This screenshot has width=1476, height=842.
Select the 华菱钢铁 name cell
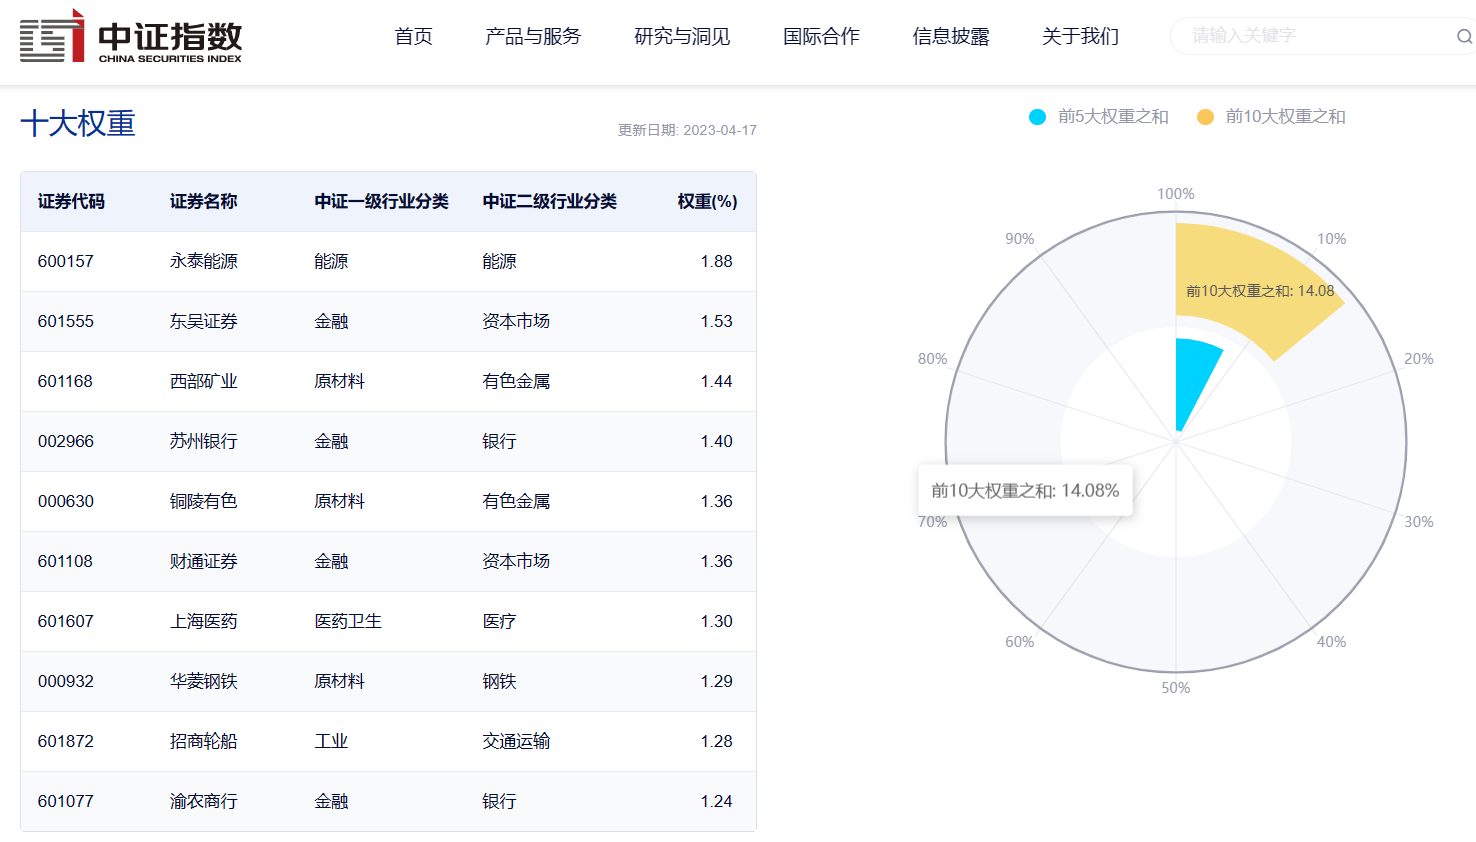(203, 682)
